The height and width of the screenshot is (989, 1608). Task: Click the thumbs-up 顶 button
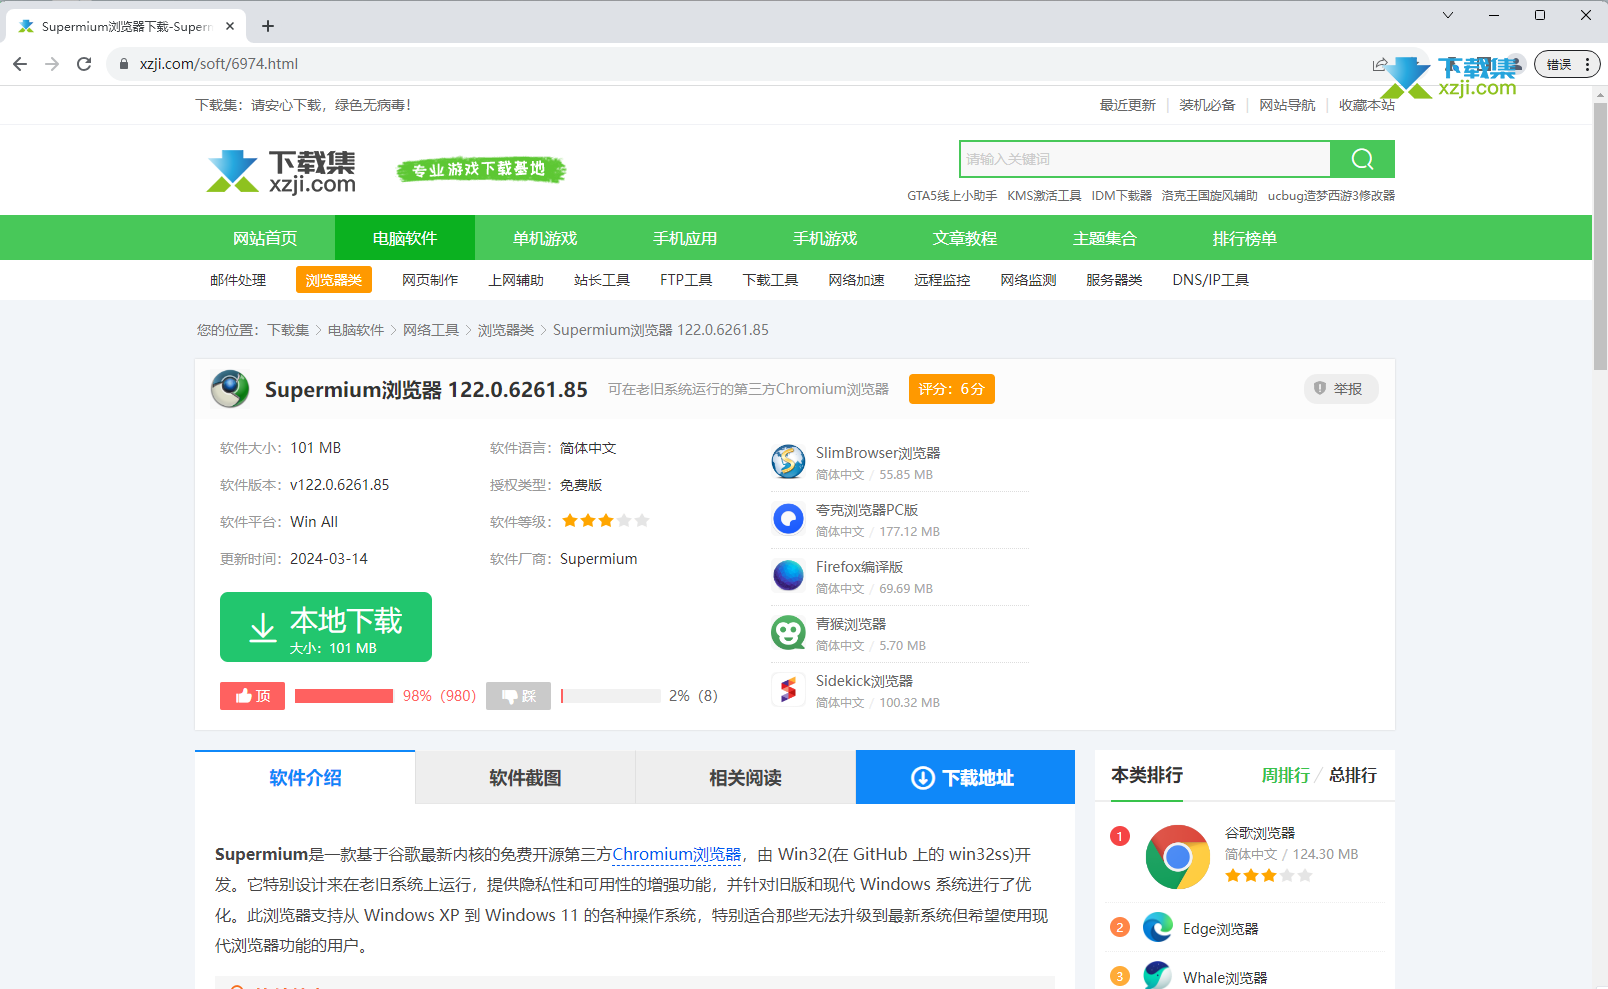click(252, 696)
